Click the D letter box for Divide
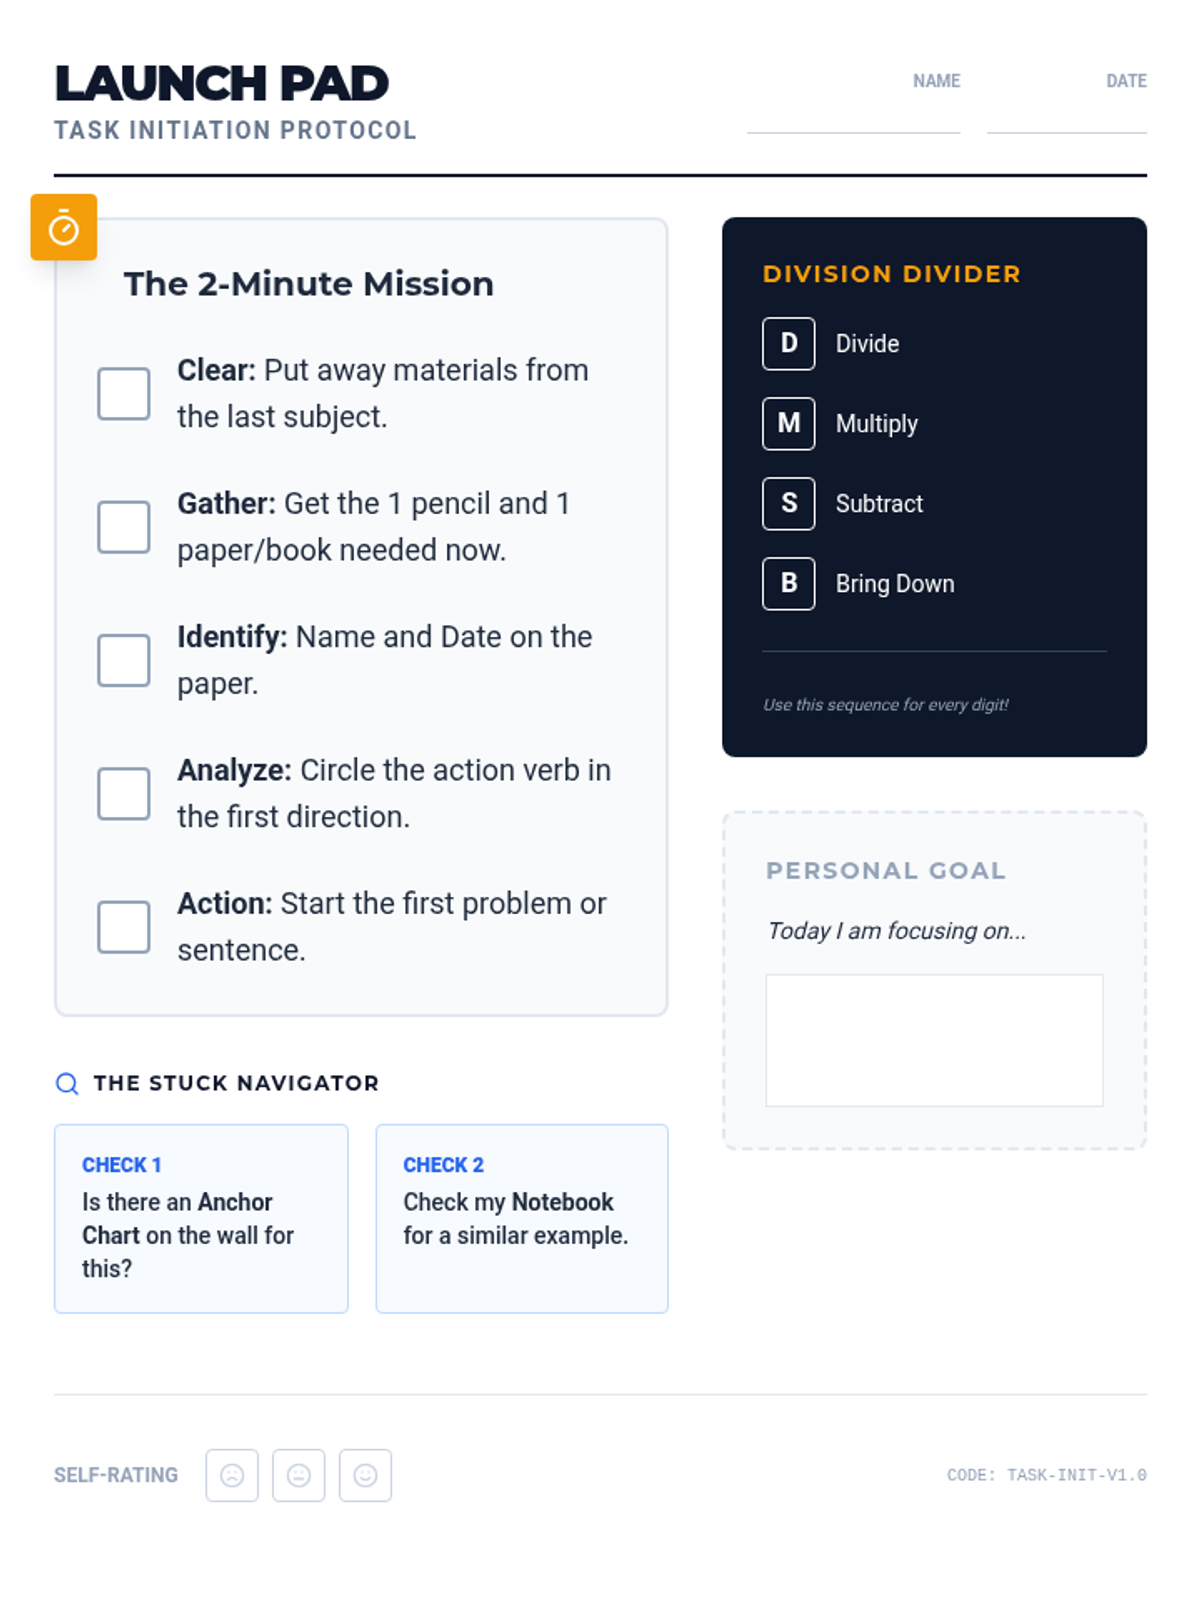This screenshot has width=1200, height=1600. coord(788,344)
